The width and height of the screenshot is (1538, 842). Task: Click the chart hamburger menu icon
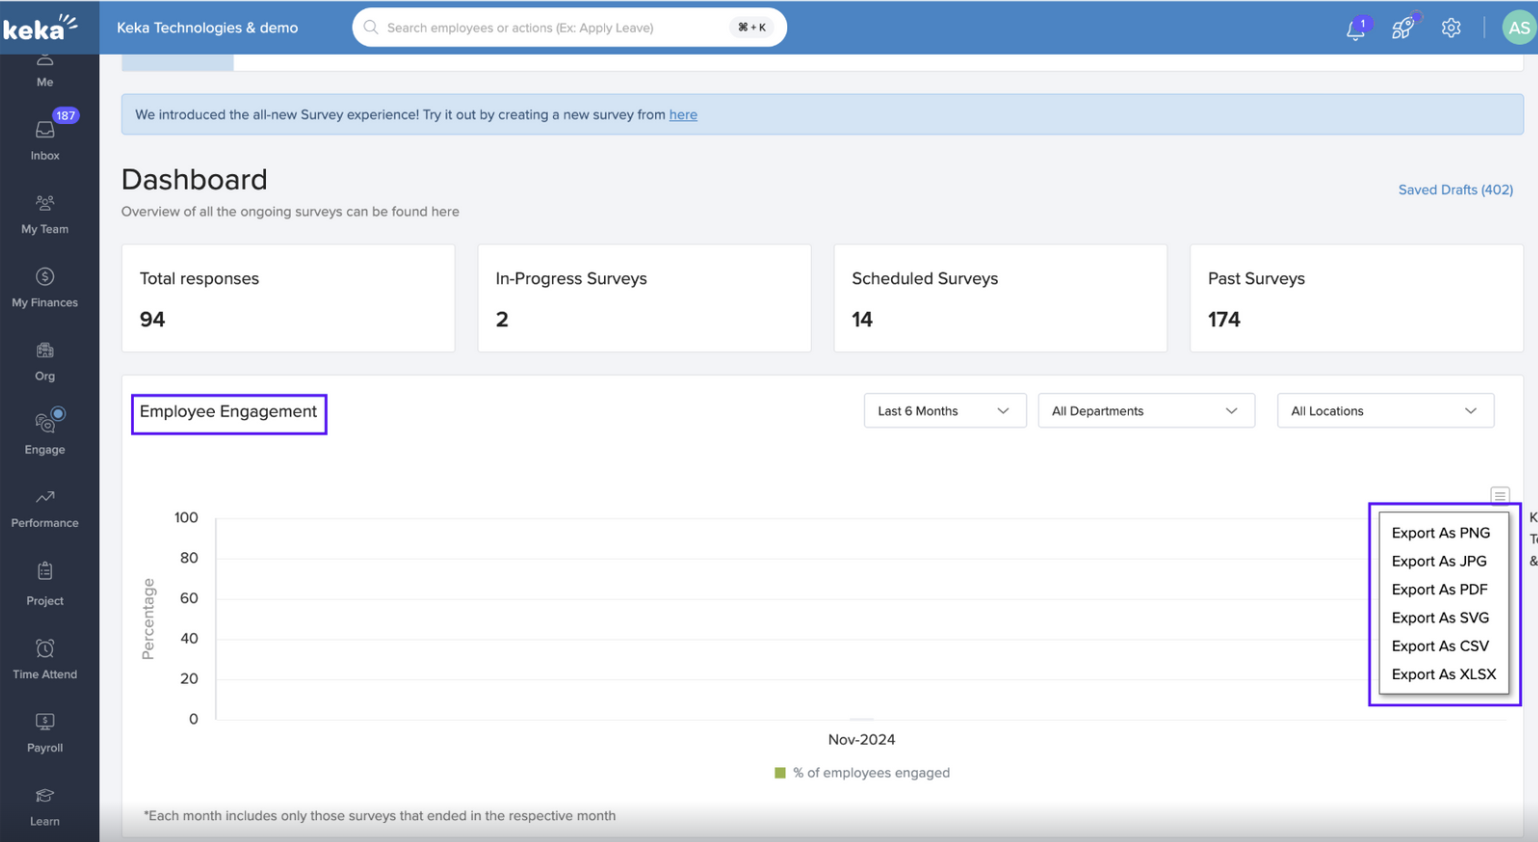(1499, 495)
